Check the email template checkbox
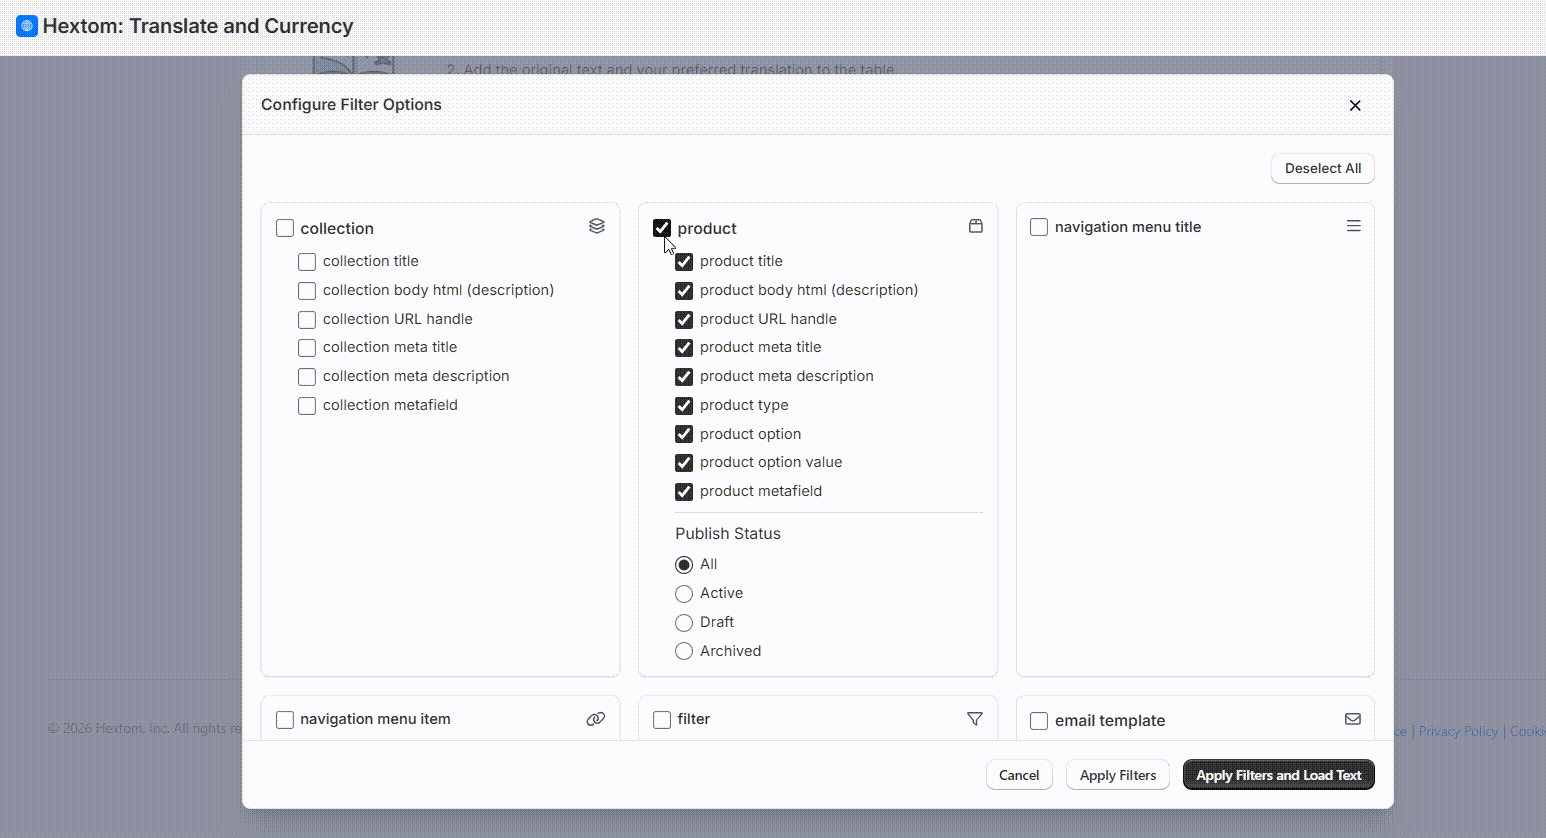 tap(1039, 721)
